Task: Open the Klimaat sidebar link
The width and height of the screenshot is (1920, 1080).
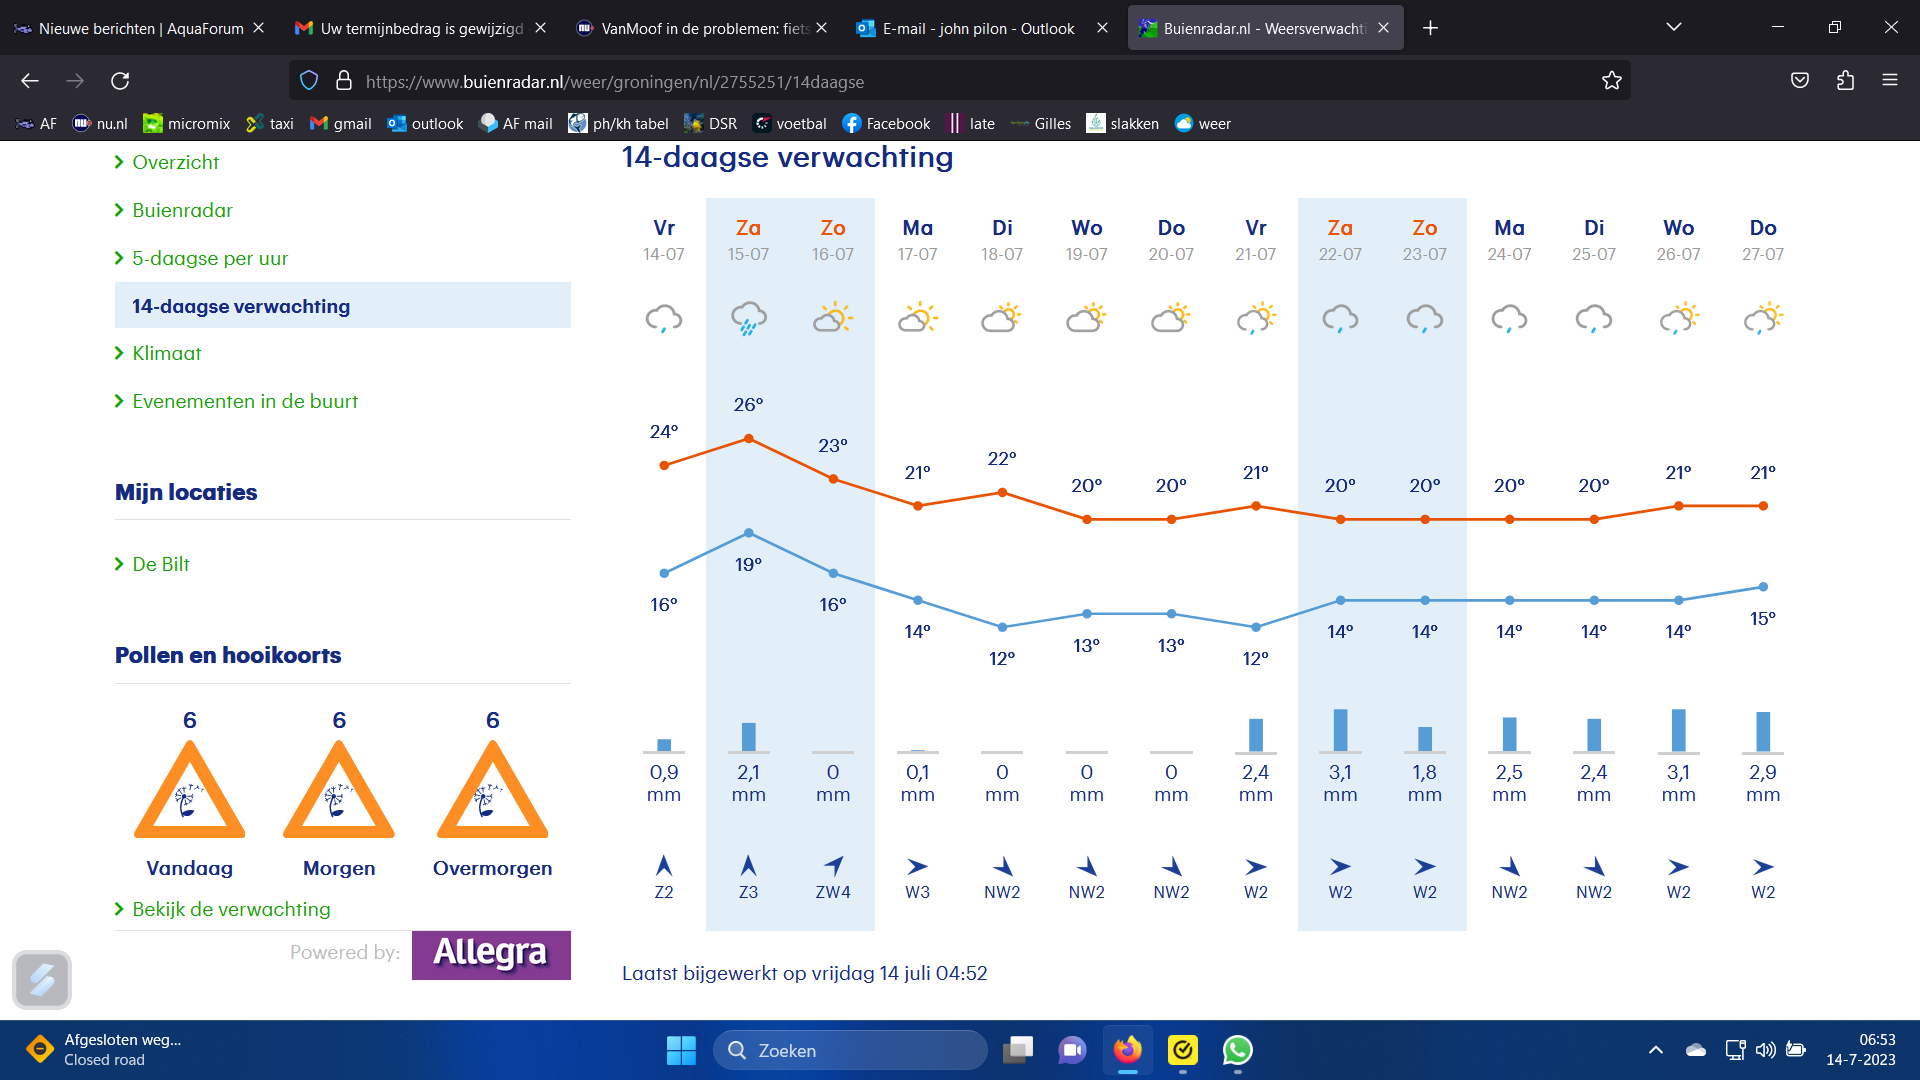Action: tap(166, 353)
